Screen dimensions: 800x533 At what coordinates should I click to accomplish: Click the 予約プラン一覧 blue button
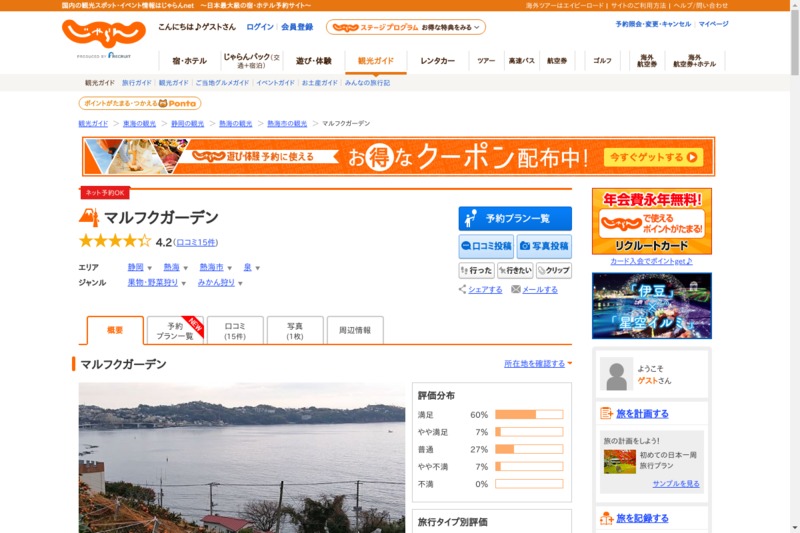(515, 219)
